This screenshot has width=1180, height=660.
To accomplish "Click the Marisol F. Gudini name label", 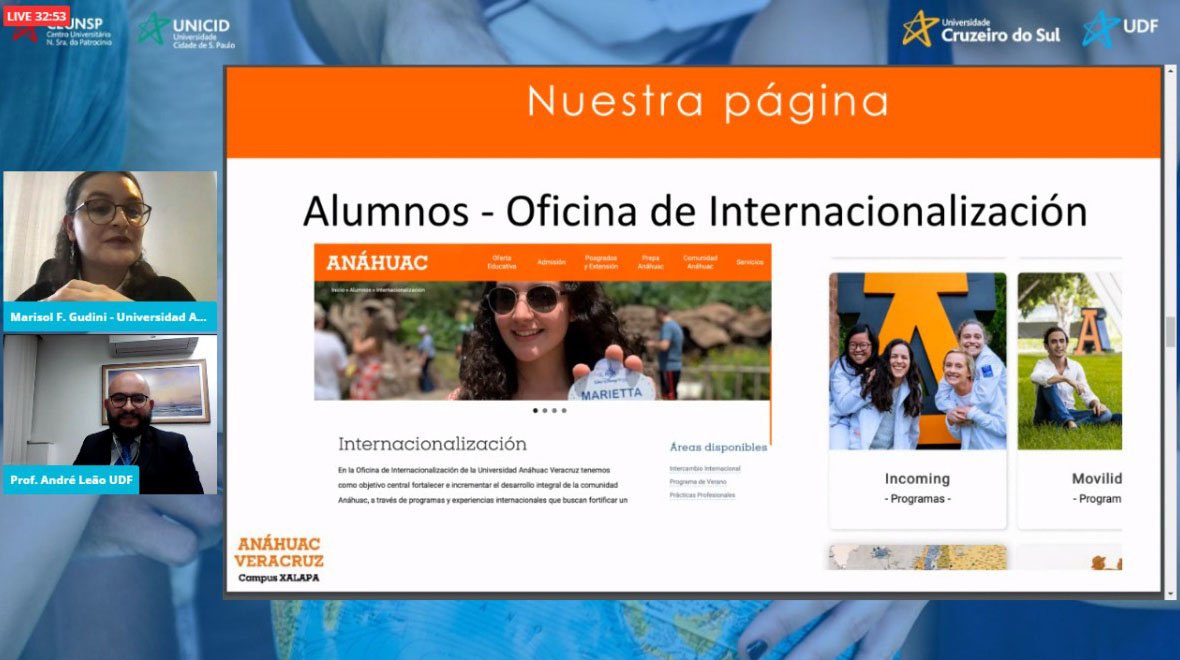I will point(110,317).
